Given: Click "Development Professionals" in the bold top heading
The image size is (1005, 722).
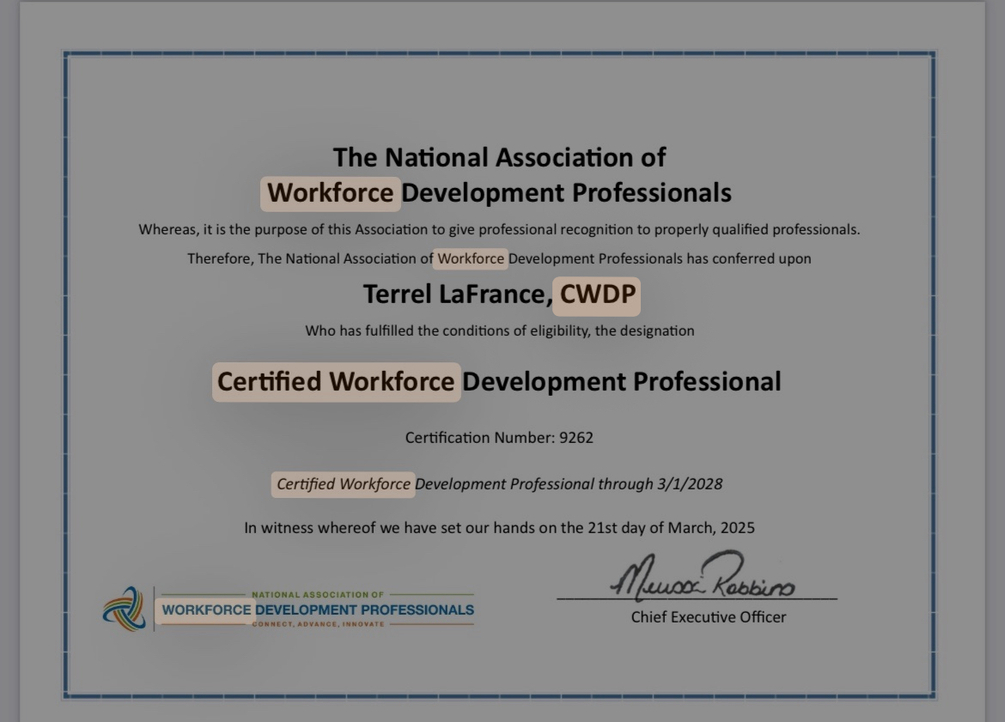Looking at the screenshot, I should [566, 193].
